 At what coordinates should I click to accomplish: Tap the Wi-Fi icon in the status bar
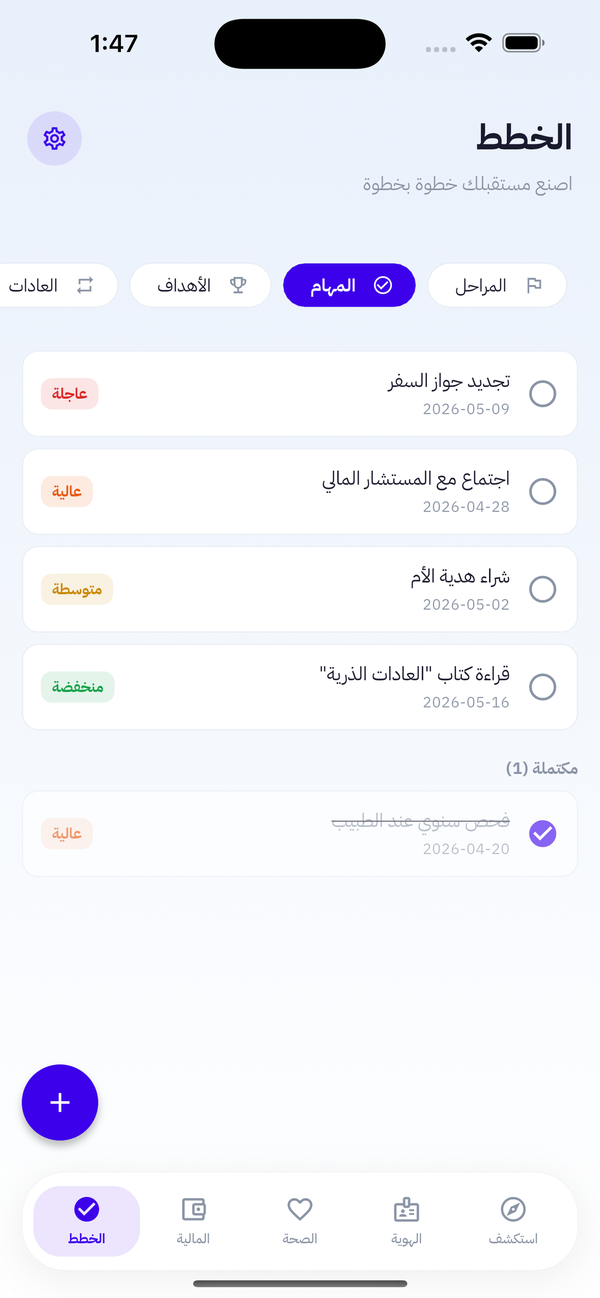477,43
